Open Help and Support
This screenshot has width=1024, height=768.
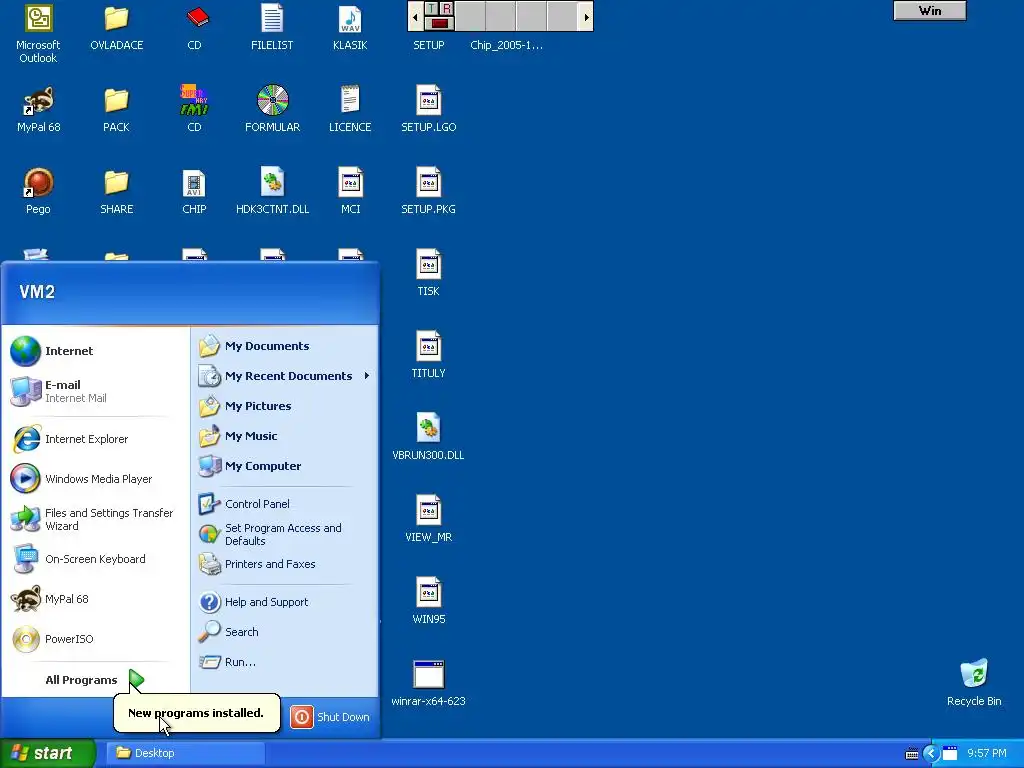point(285,602)
